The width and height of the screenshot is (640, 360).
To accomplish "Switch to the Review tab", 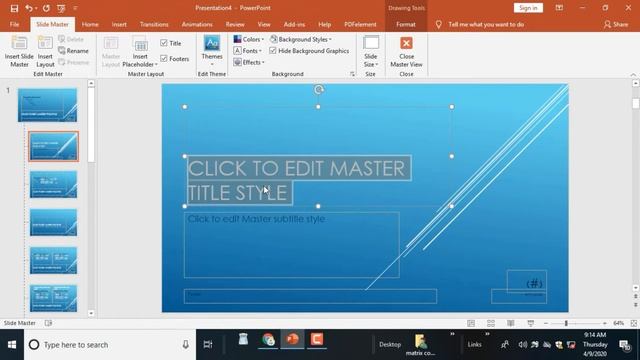I will 235,24.
